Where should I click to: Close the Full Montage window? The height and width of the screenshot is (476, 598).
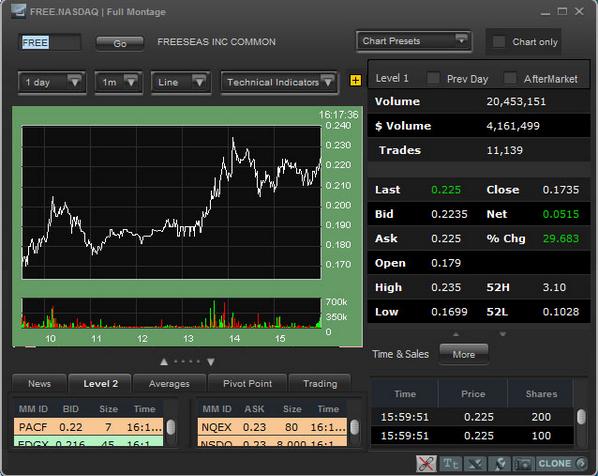pos(579,11)
